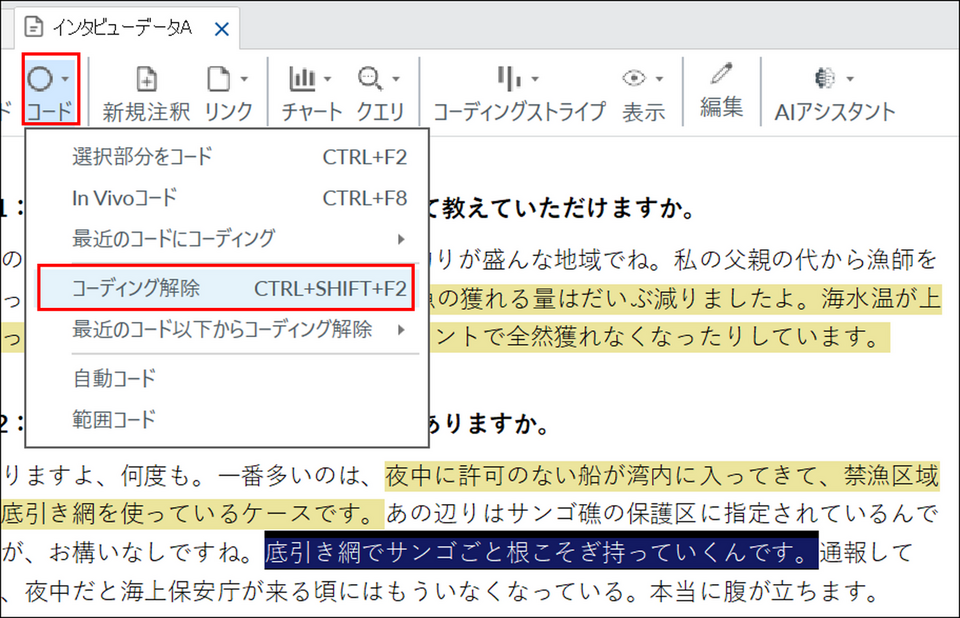Click the コーディングストライプ stripes icon
The image size is (960, 618).
click(x=509, y=78)
